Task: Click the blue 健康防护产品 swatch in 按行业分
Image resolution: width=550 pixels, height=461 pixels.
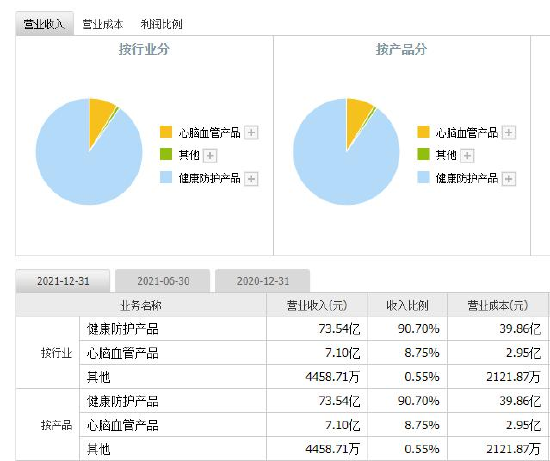Action: pyautogui.click(x=166, y=177)
